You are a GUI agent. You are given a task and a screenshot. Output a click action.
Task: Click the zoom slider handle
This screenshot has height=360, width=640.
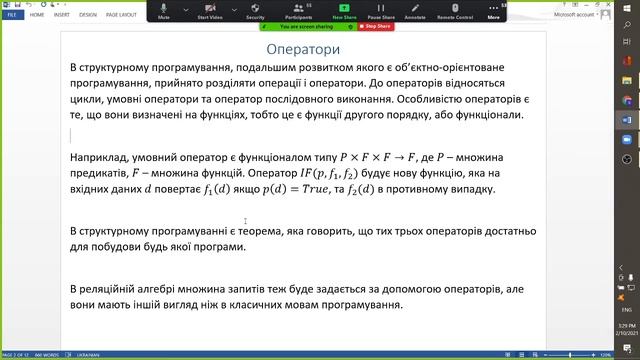[570, 355]
